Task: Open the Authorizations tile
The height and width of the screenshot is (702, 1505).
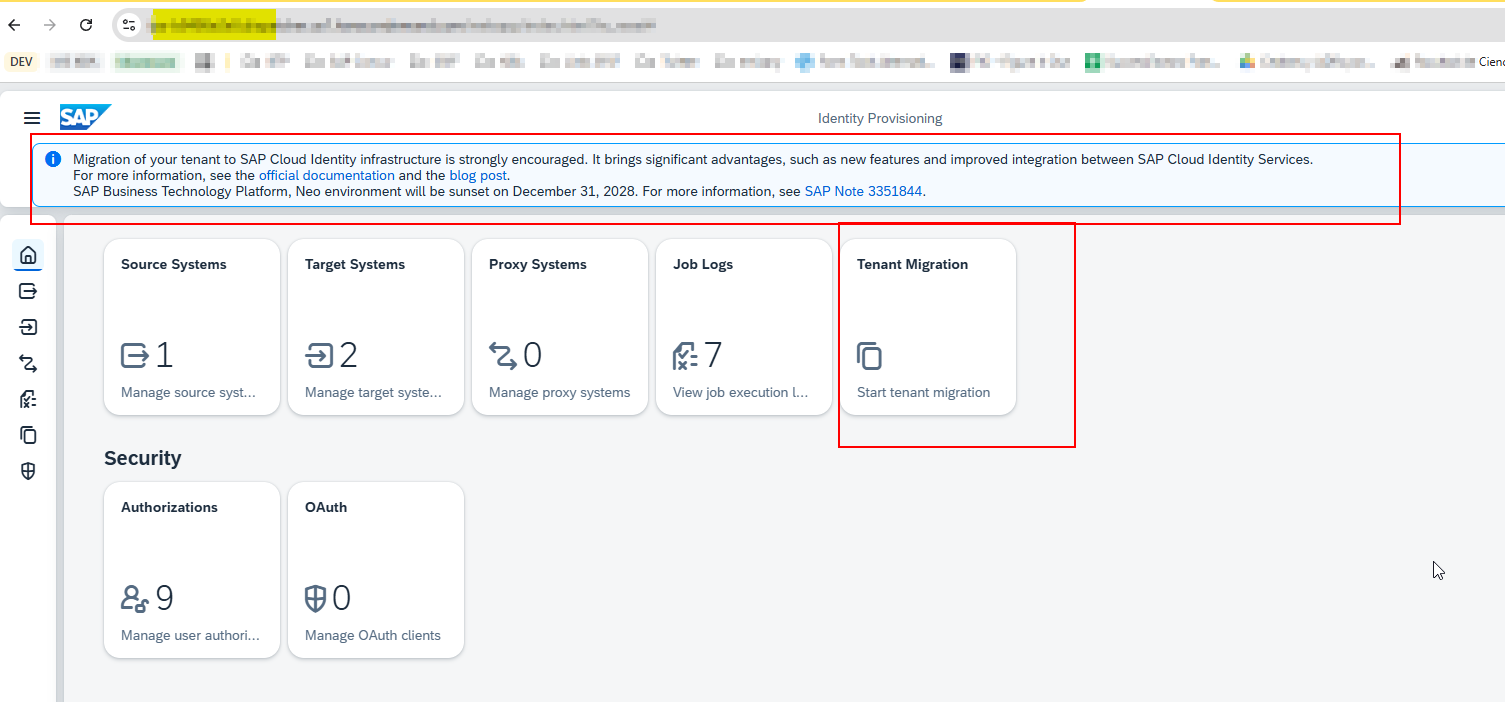Action: click(192, 570)
